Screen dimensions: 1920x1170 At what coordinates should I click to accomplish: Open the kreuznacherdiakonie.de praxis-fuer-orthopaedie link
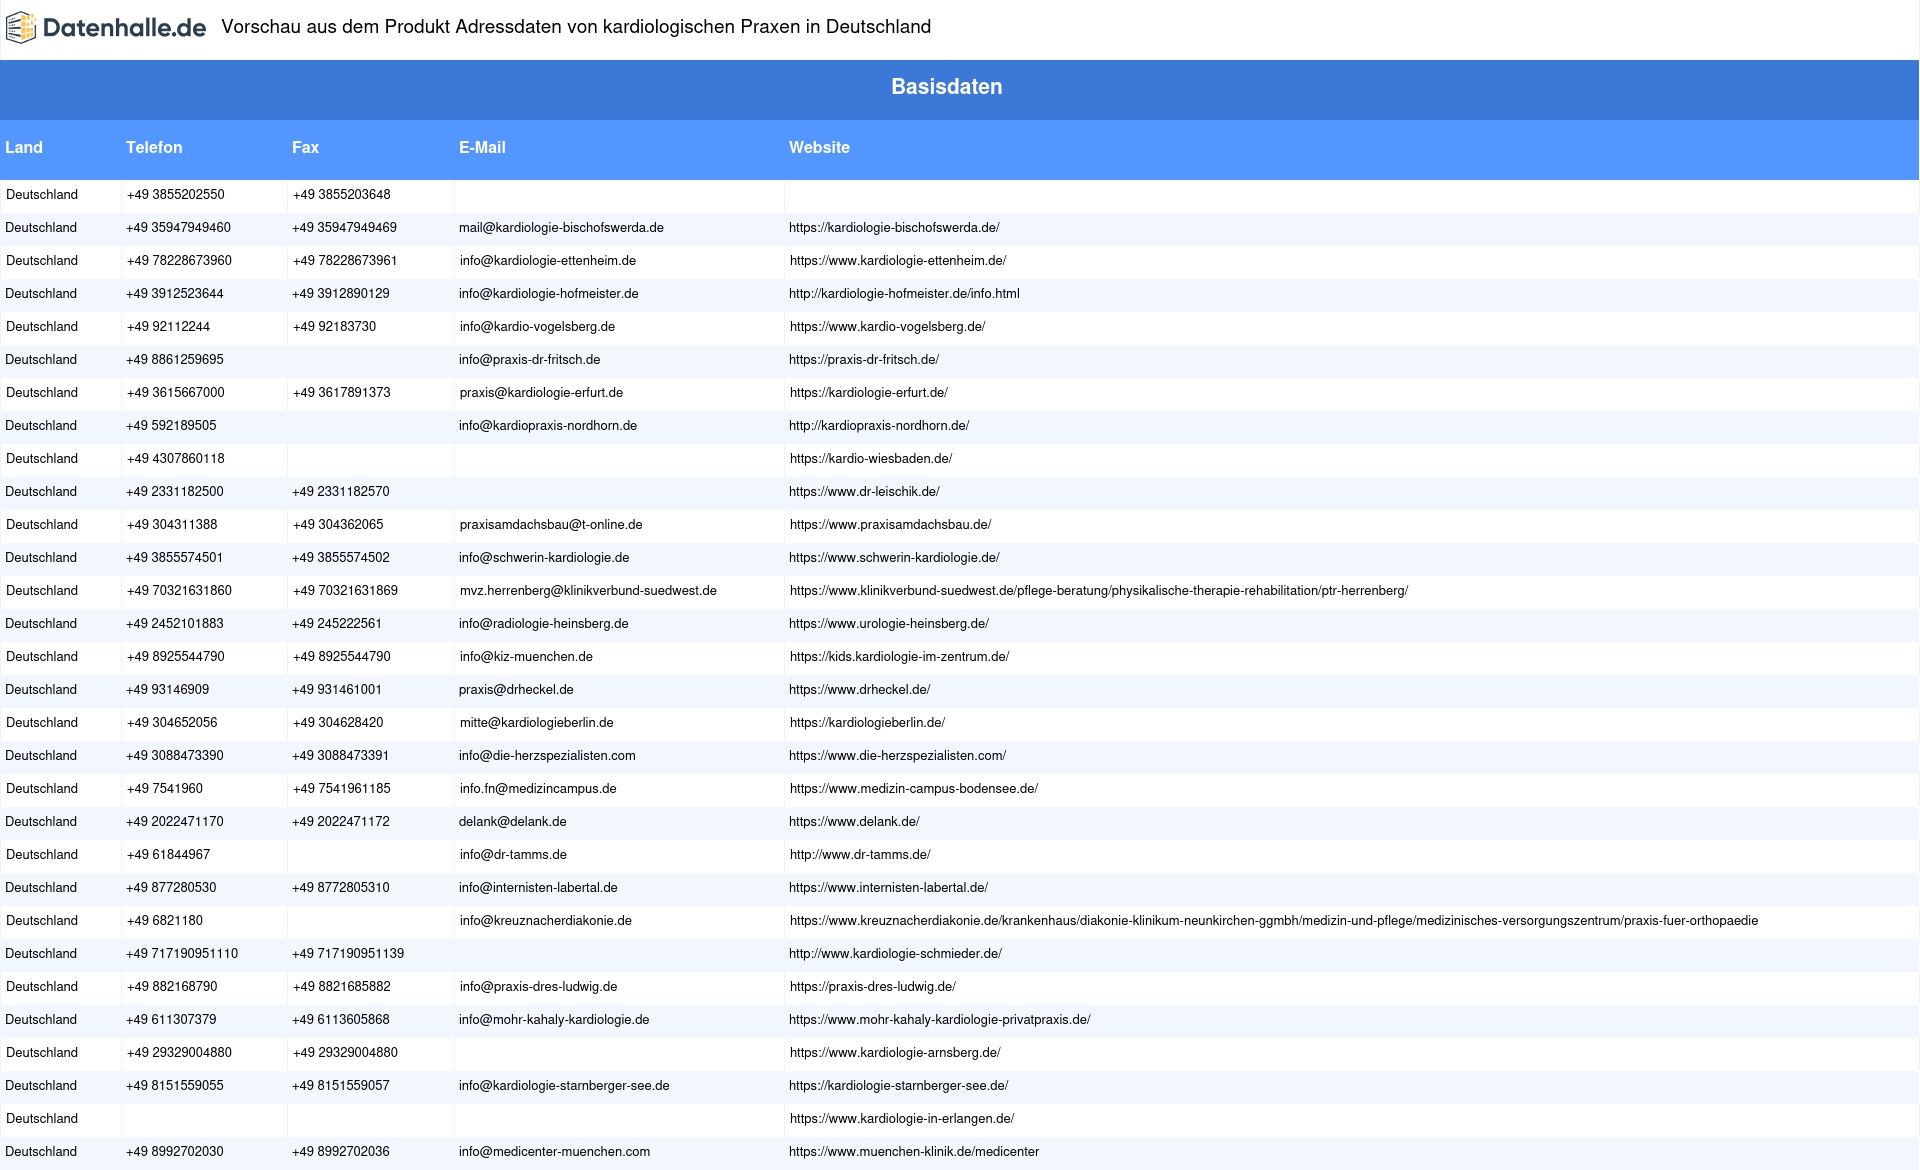coord(1274,921)
